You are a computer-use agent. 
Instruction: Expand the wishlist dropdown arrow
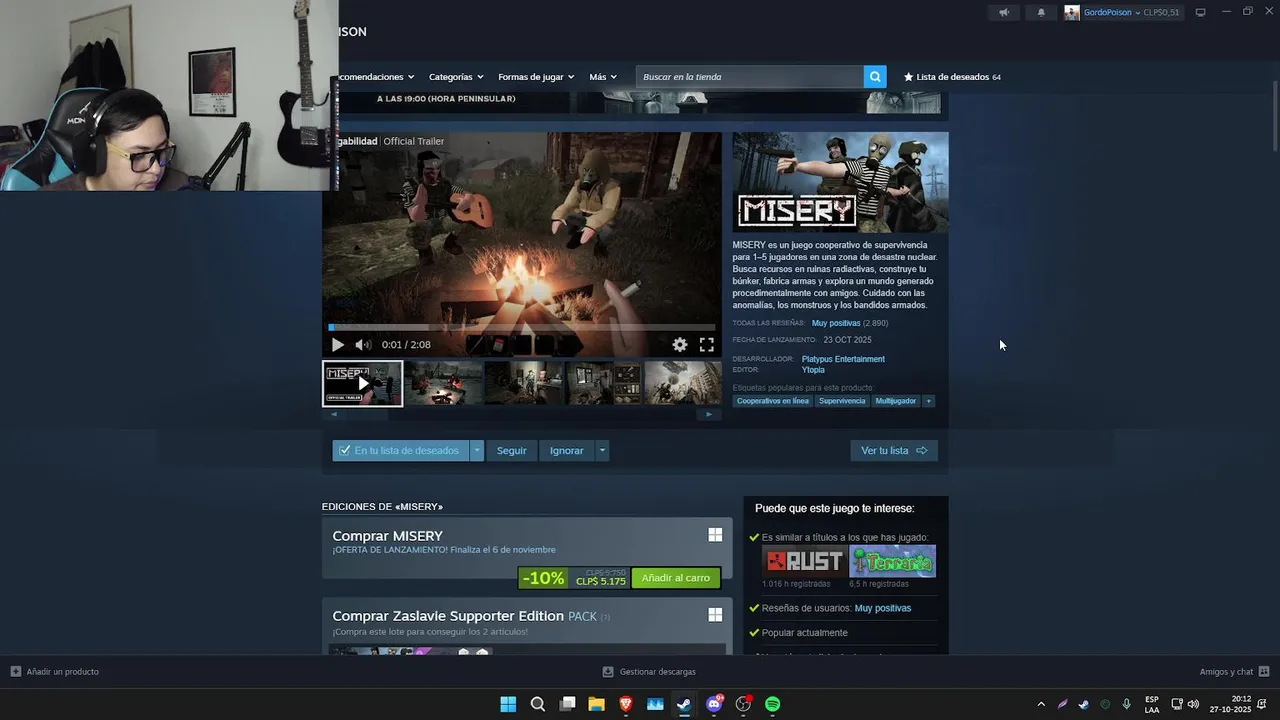click(x=477, y=451)
